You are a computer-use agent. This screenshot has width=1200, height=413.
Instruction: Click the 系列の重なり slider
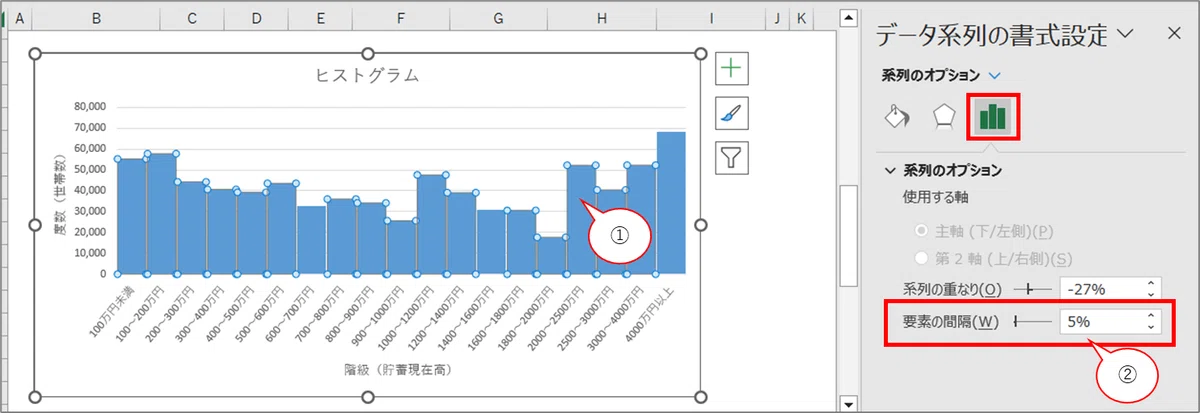[1033, 288]
